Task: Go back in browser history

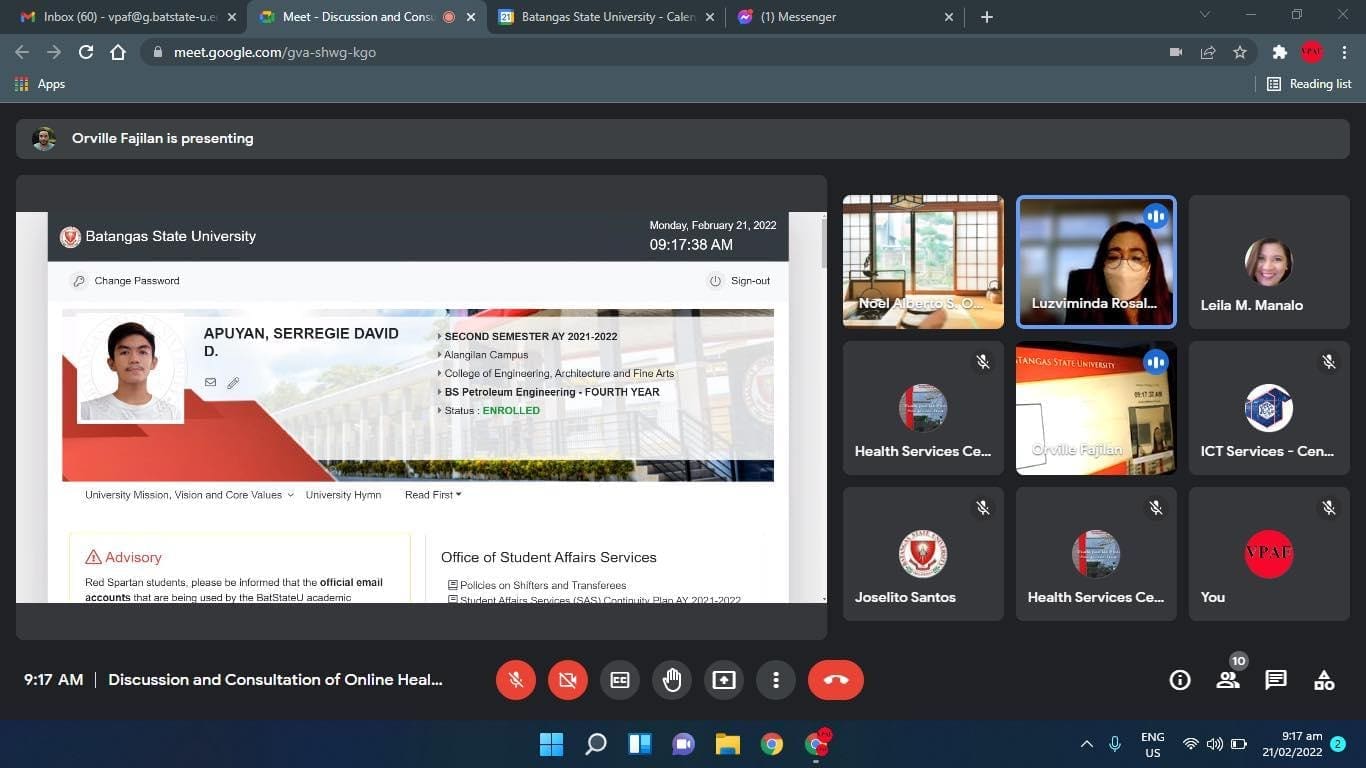Action: [x=22, y=52]
